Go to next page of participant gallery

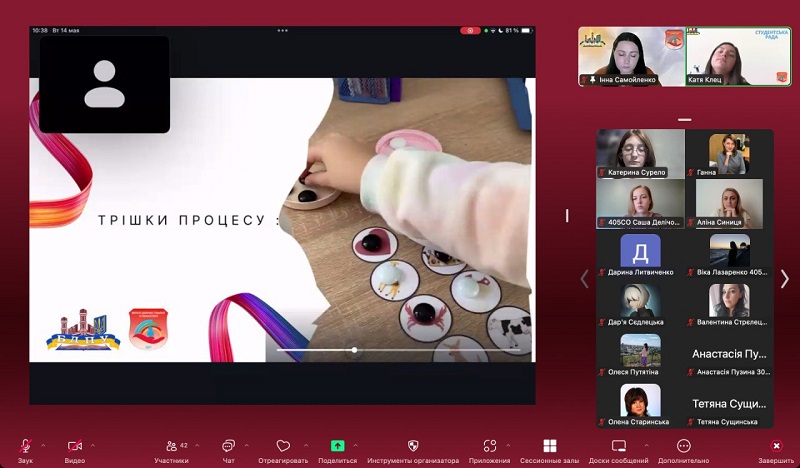point(784,279)
